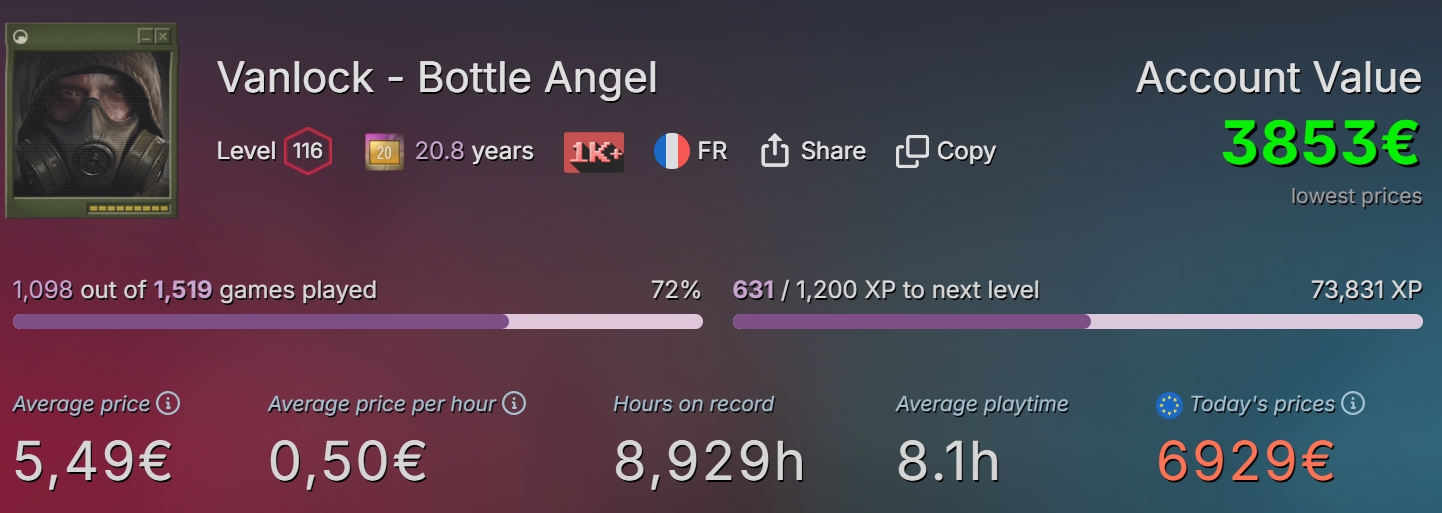
Task: Click the XP to next level progress bar
Action: pyautogui.click(x=1077, y=322)
